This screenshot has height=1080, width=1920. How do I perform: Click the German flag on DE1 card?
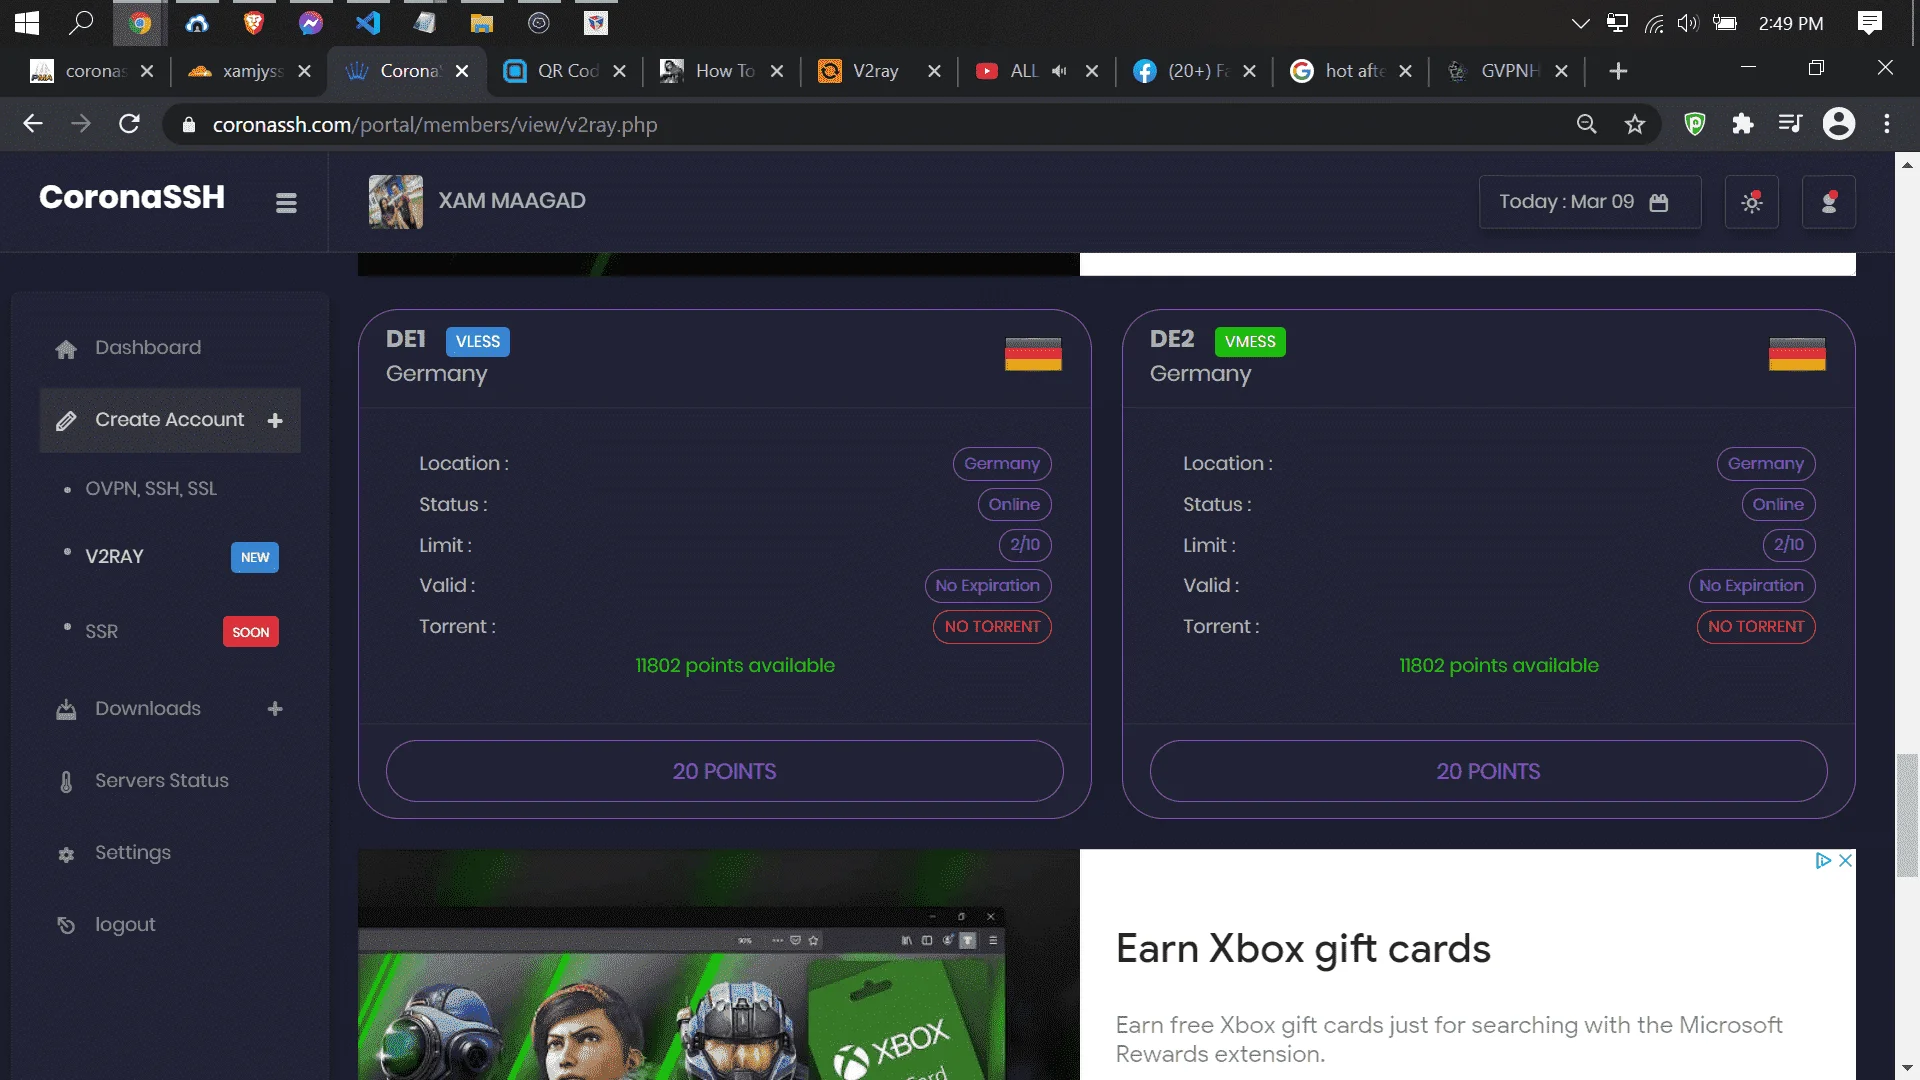pyautogui.click(x=1033, y=354)
